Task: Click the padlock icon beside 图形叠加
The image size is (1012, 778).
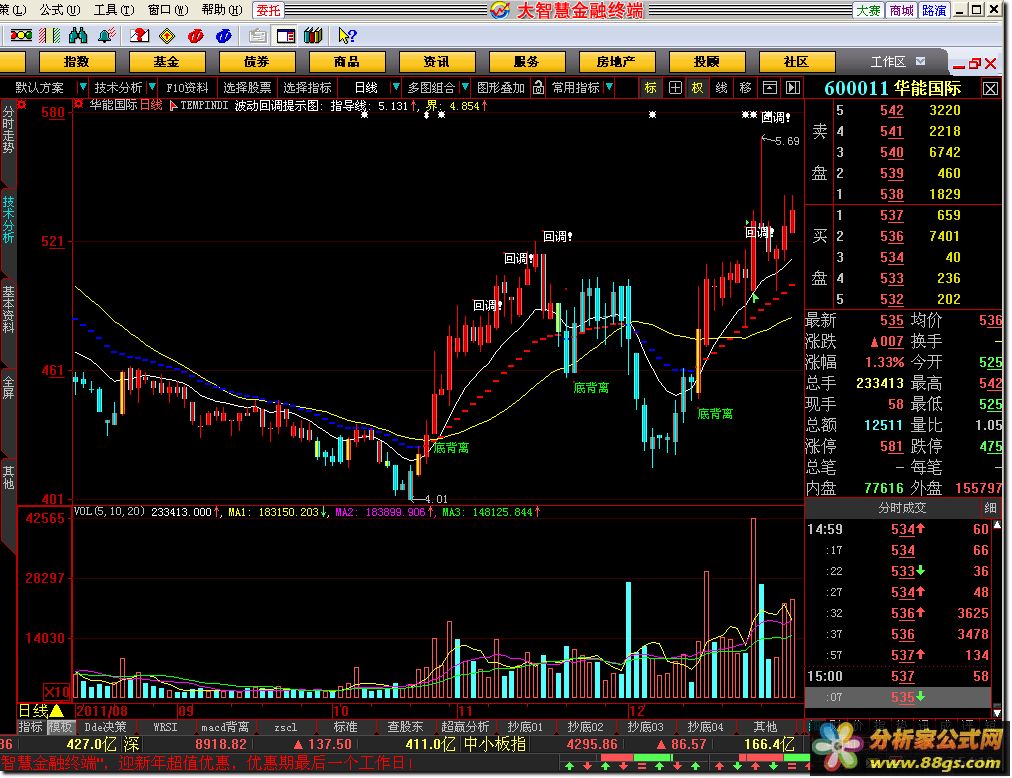Action: 538,87
